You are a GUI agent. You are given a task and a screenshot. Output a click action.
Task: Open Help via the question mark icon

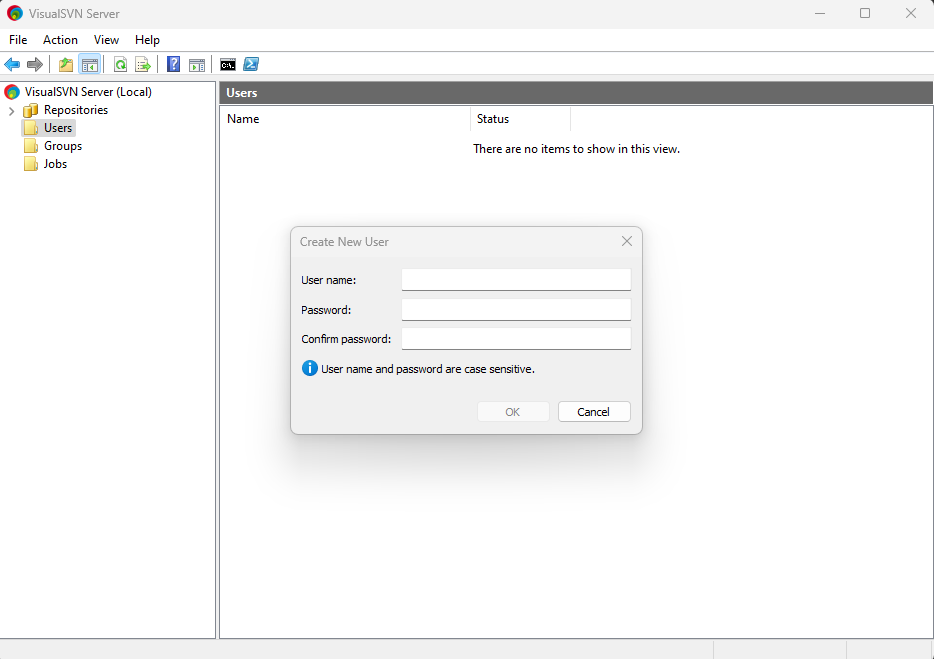coord(173,65)
